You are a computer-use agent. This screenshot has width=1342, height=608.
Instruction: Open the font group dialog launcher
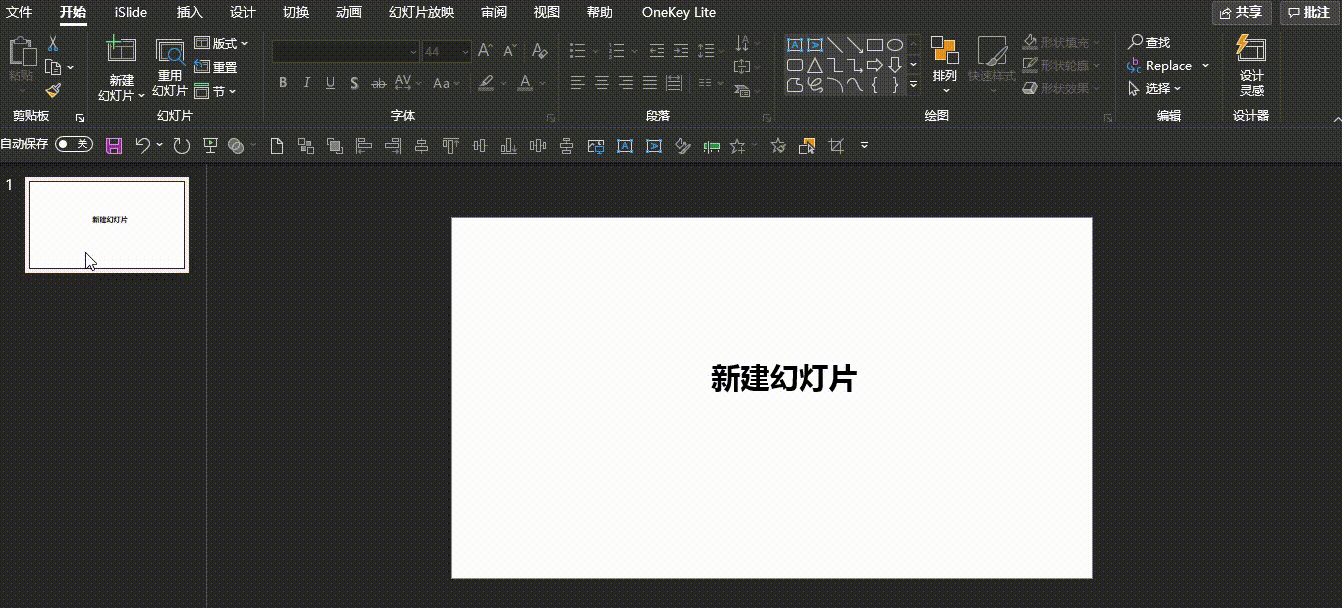tap(550, 117)
